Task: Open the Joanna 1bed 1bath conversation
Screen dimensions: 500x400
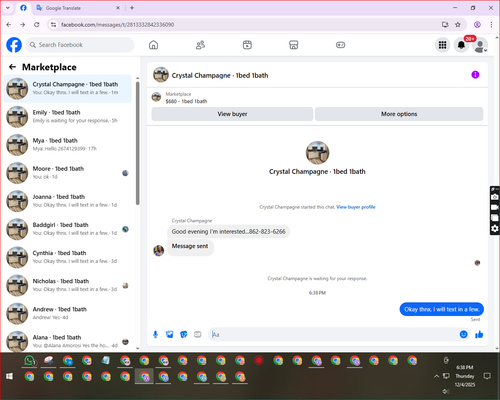Action: (x=68, y=201)
